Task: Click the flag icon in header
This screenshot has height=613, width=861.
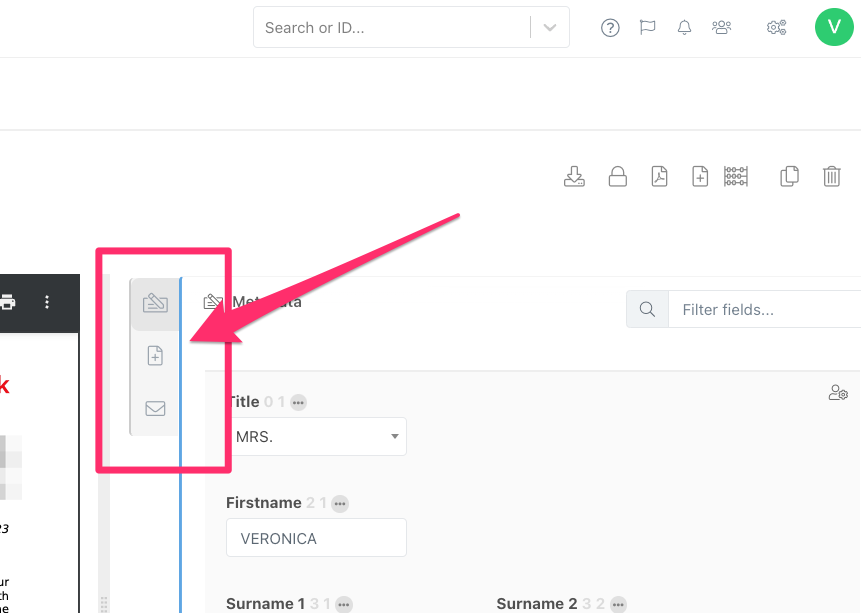Action: click(x=647, y=28)
